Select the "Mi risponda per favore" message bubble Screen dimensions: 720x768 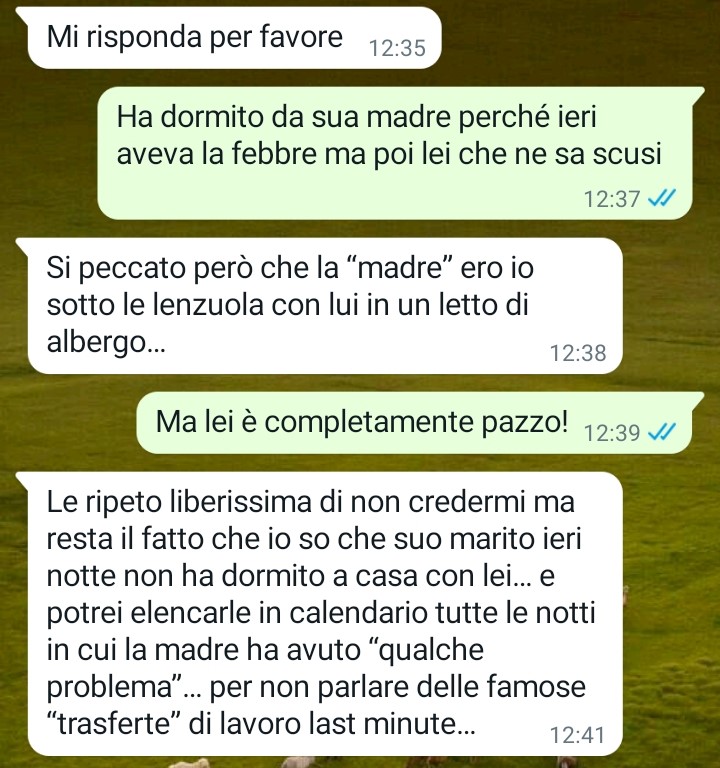pos(234,37)
